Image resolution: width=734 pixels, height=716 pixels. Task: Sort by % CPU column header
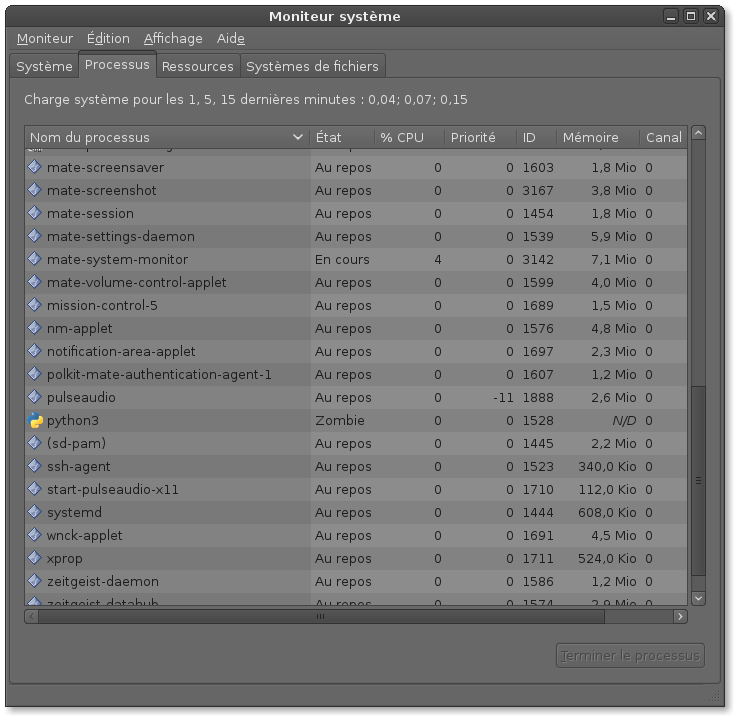(x=410, y=137)
